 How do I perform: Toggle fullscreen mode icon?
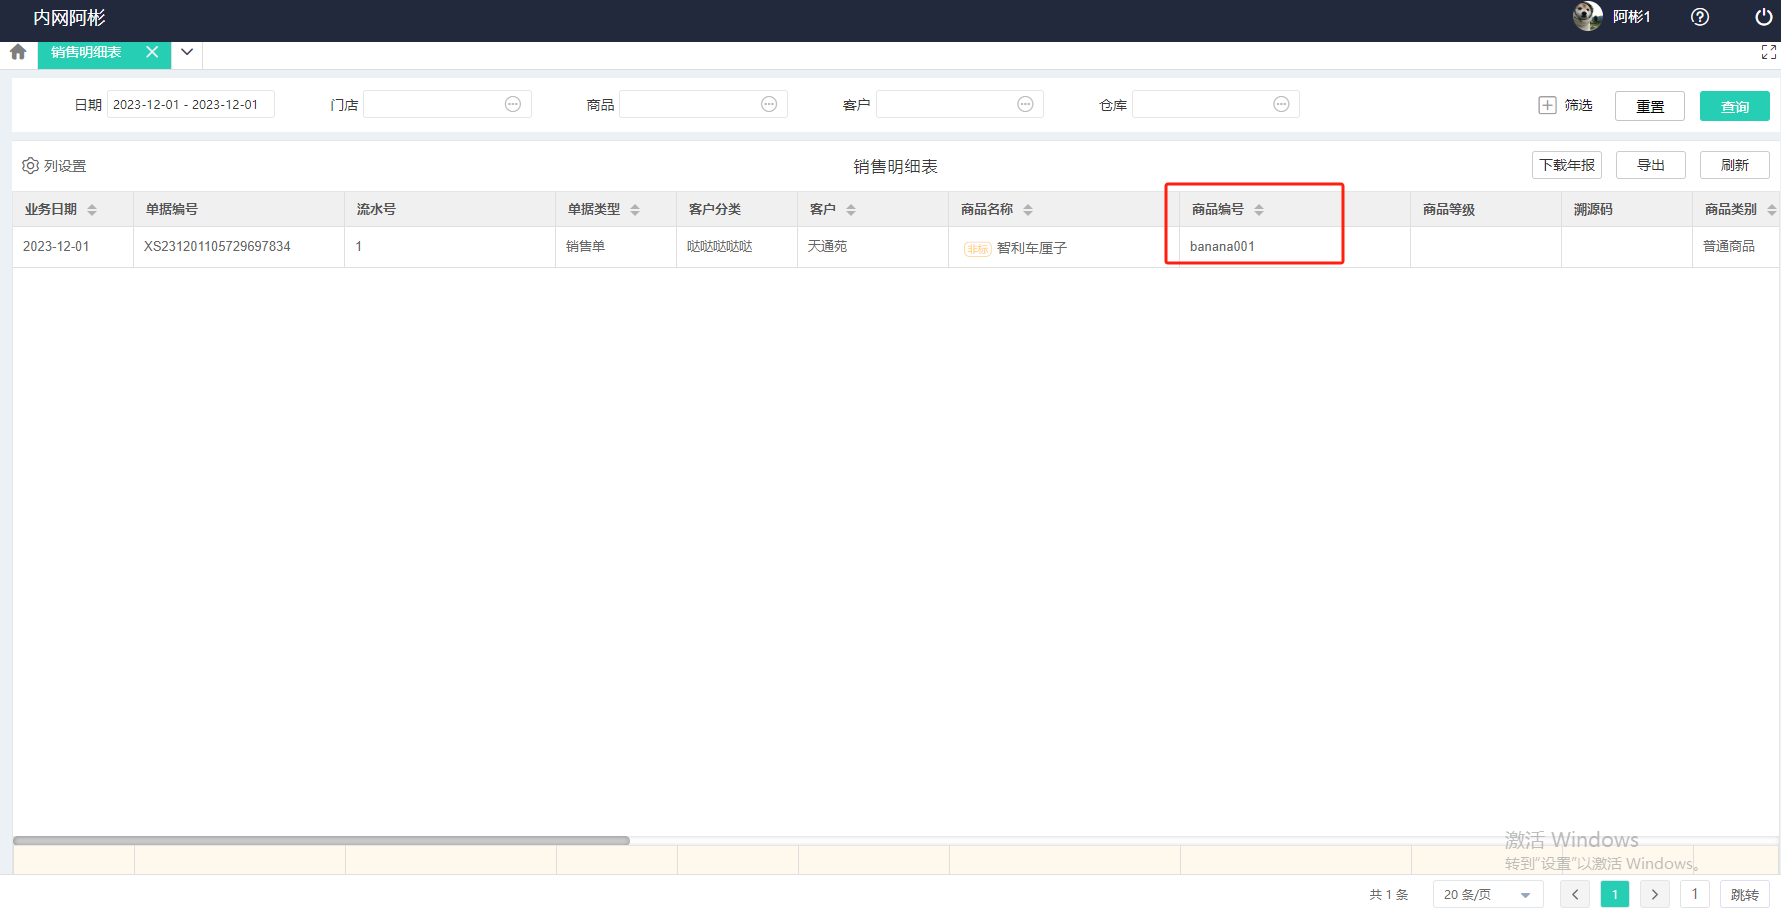coord(1768,52)
